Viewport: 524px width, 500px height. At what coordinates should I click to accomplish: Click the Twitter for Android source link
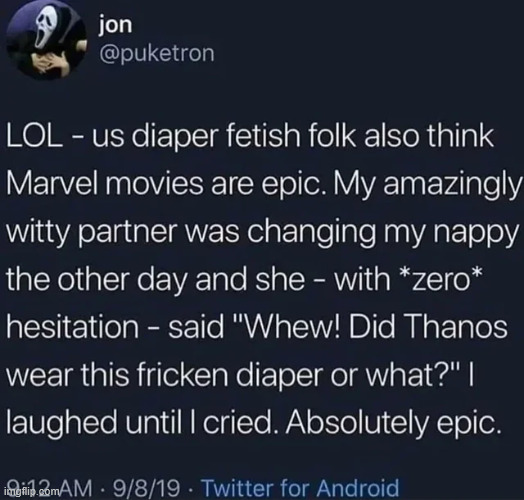pos(301,488)
